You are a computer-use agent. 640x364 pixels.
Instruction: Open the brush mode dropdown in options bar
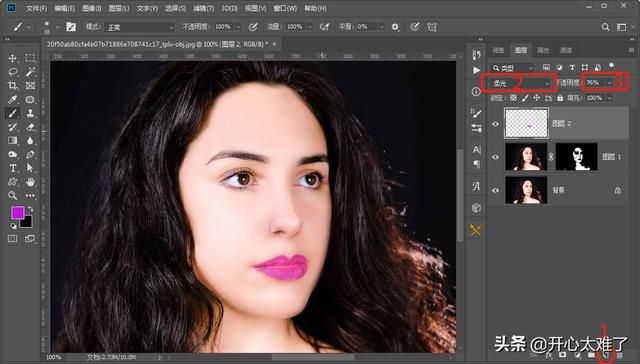[140, 27]
